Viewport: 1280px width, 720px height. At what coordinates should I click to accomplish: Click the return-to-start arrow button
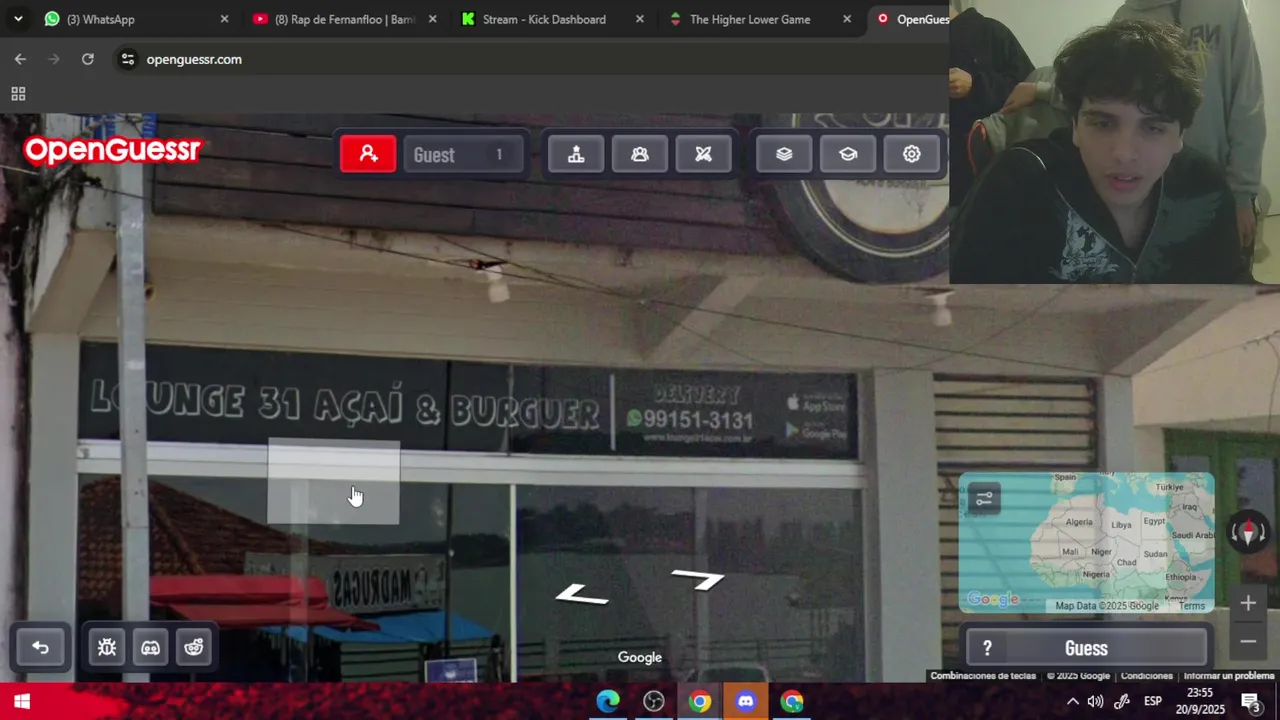pyautogui.click(x=40, y=648)
